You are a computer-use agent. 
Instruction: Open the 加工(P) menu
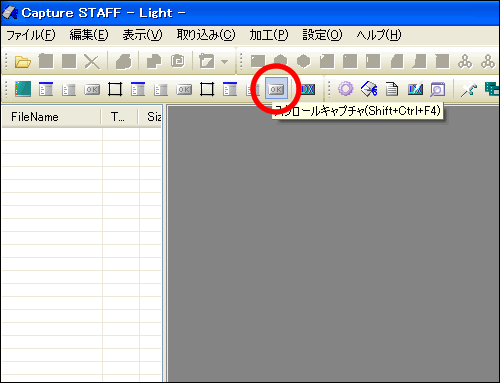click(269, 35)
